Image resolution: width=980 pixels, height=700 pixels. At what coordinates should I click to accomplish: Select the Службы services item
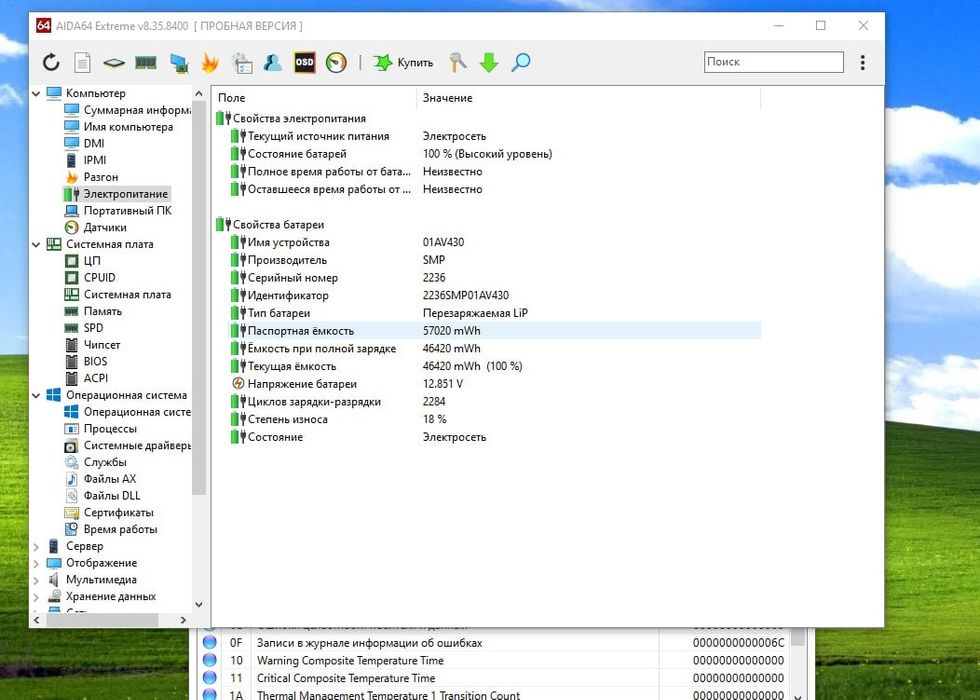point(105,462)
